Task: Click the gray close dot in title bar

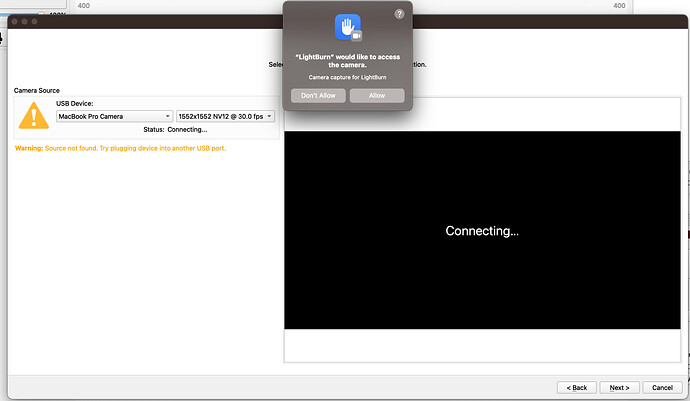Action: pos(15,22)
